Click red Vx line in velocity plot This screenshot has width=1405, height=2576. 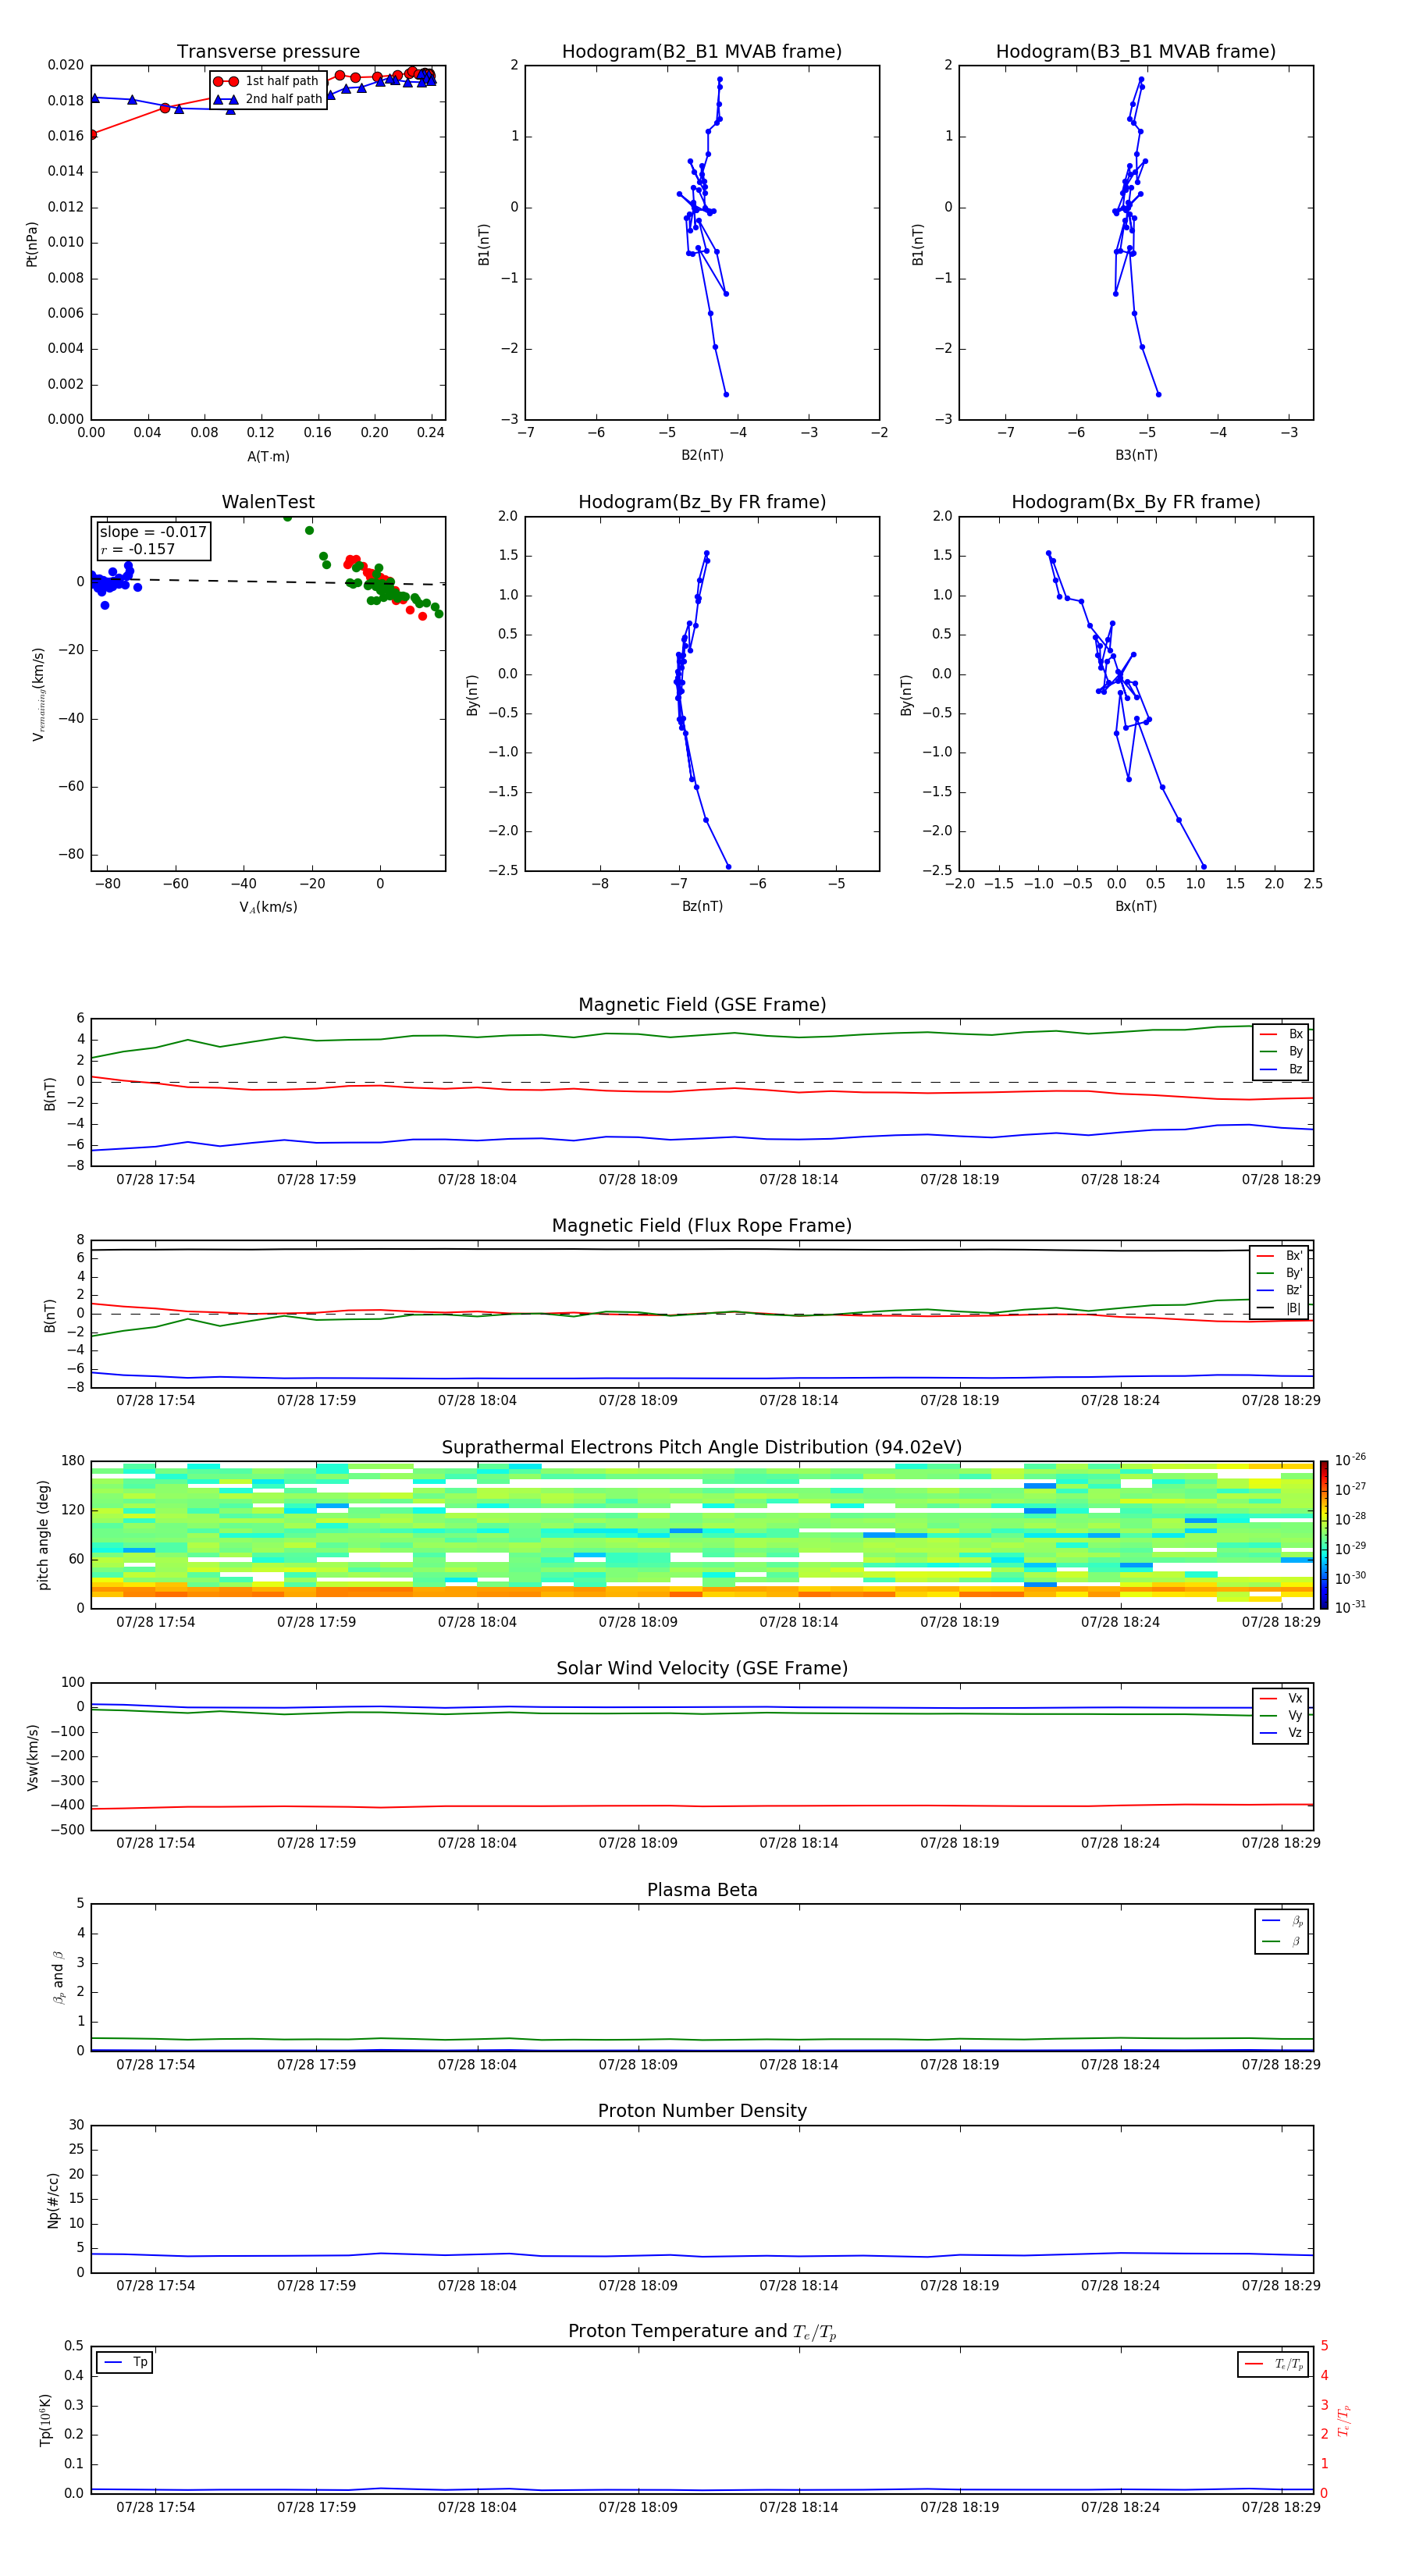[x=702, y=1806]
